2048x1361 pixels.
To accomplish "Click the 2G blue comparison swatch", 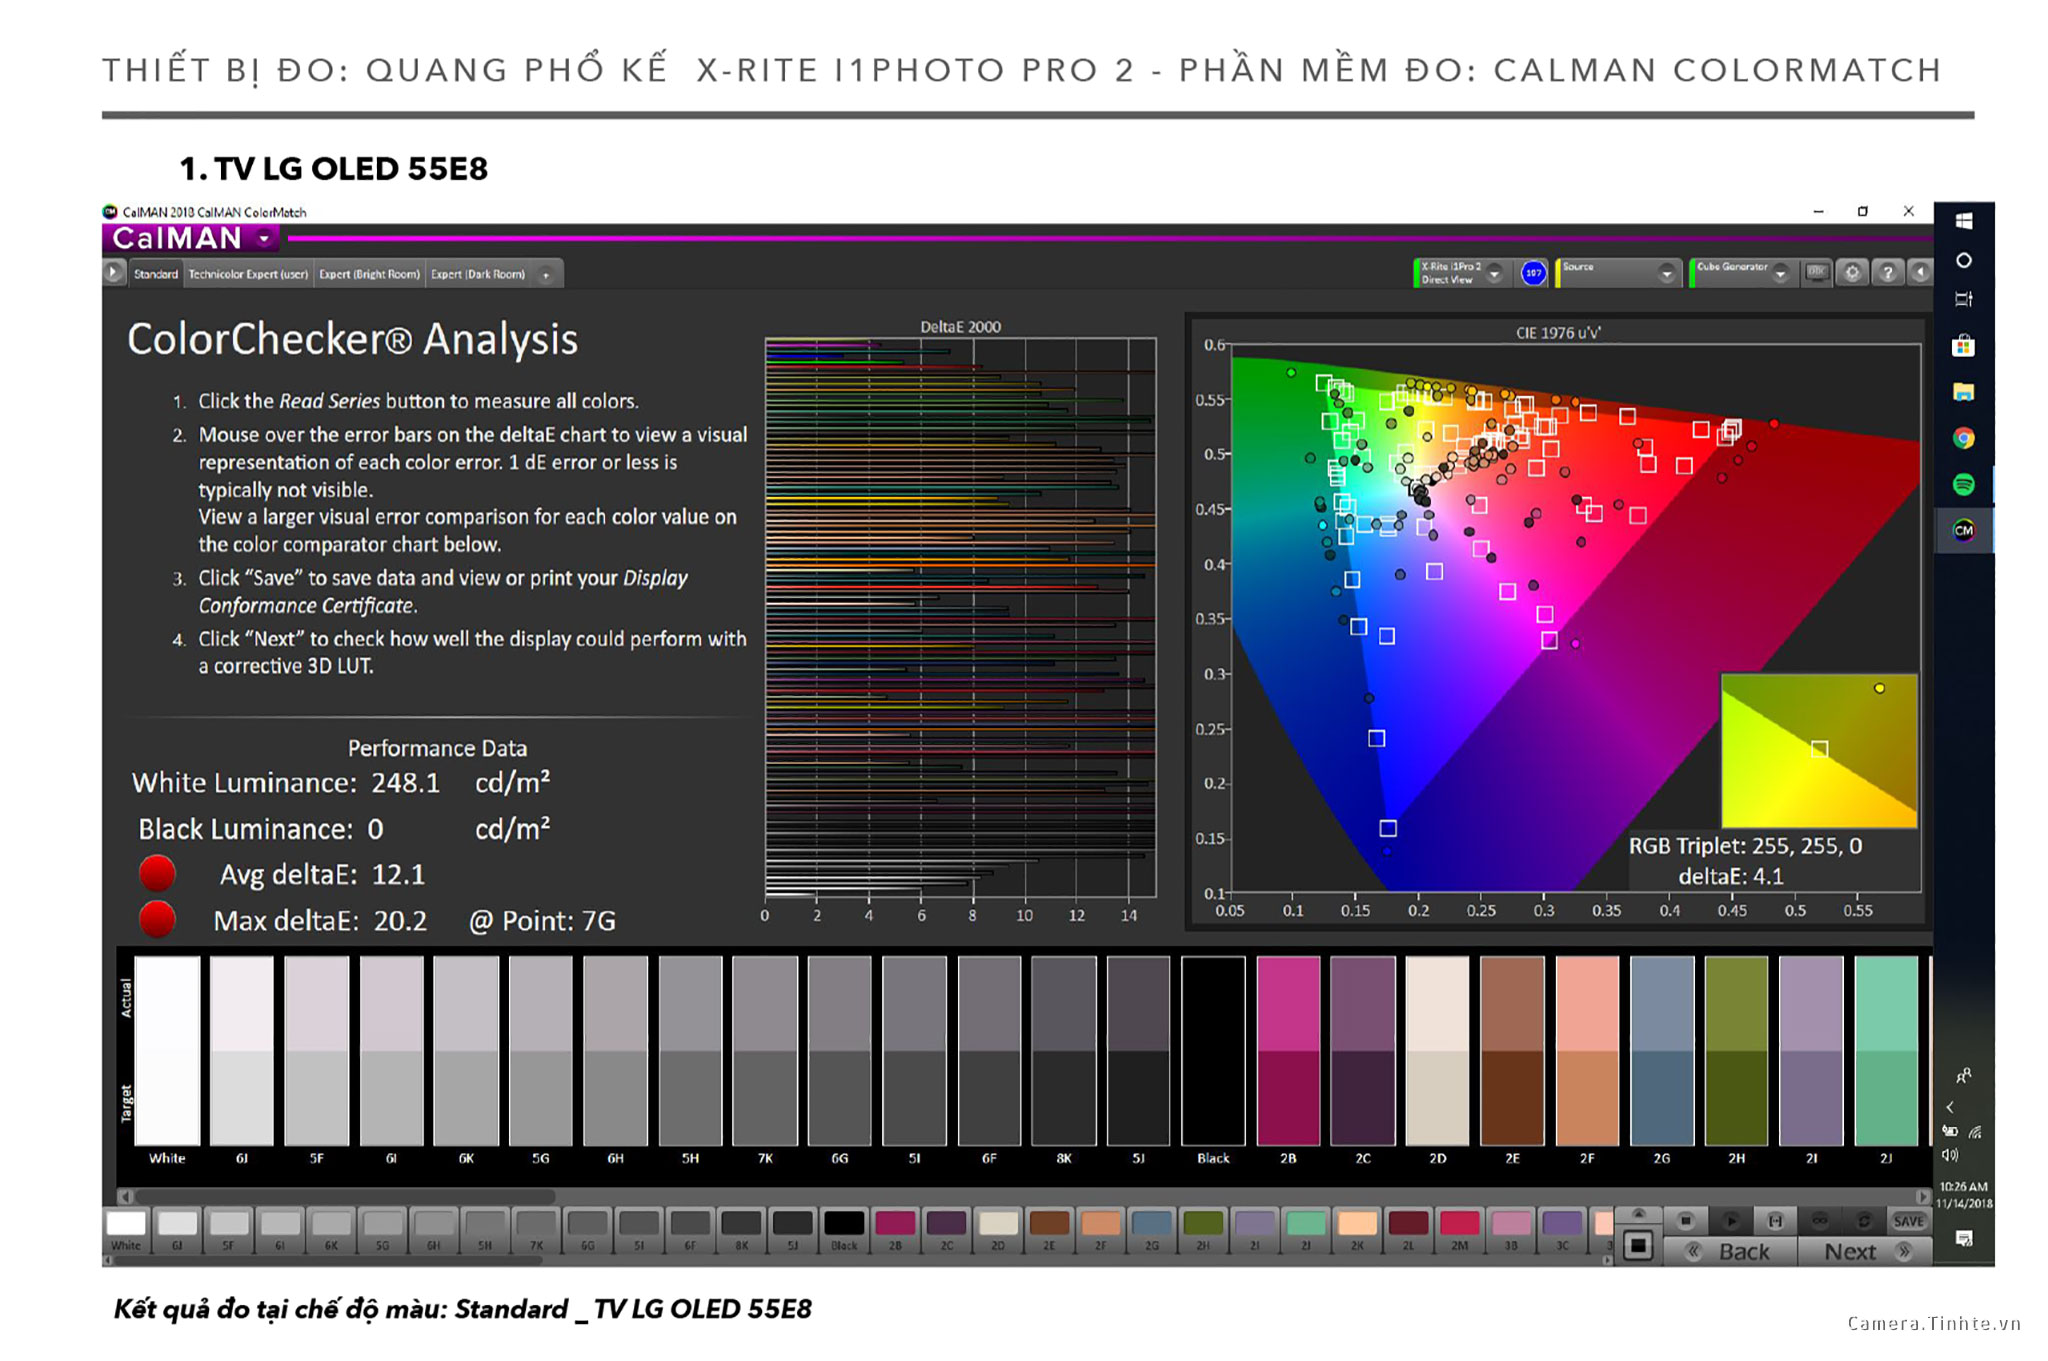I will pos(1661,1050).
